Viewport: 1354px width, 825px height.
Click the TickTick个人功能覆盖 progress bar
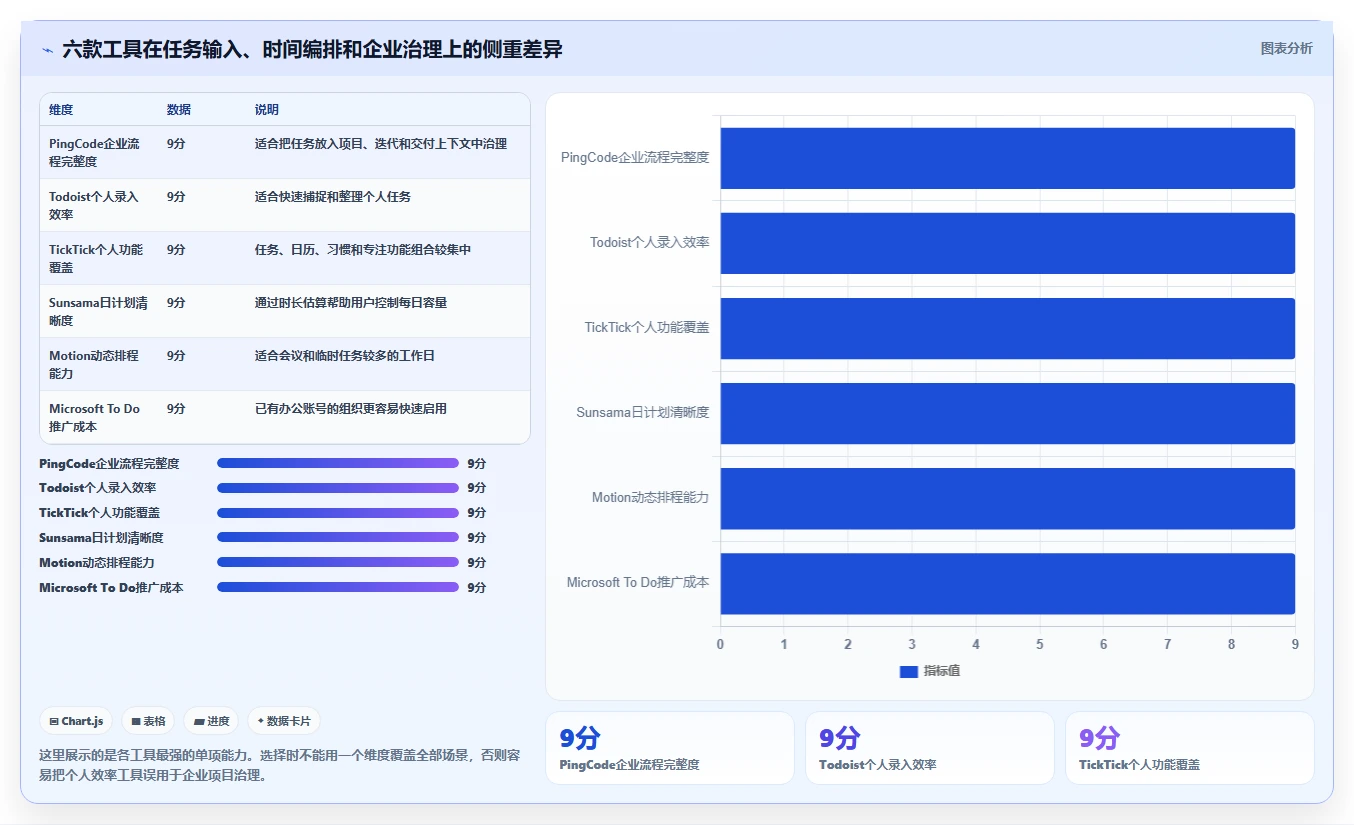337,513
